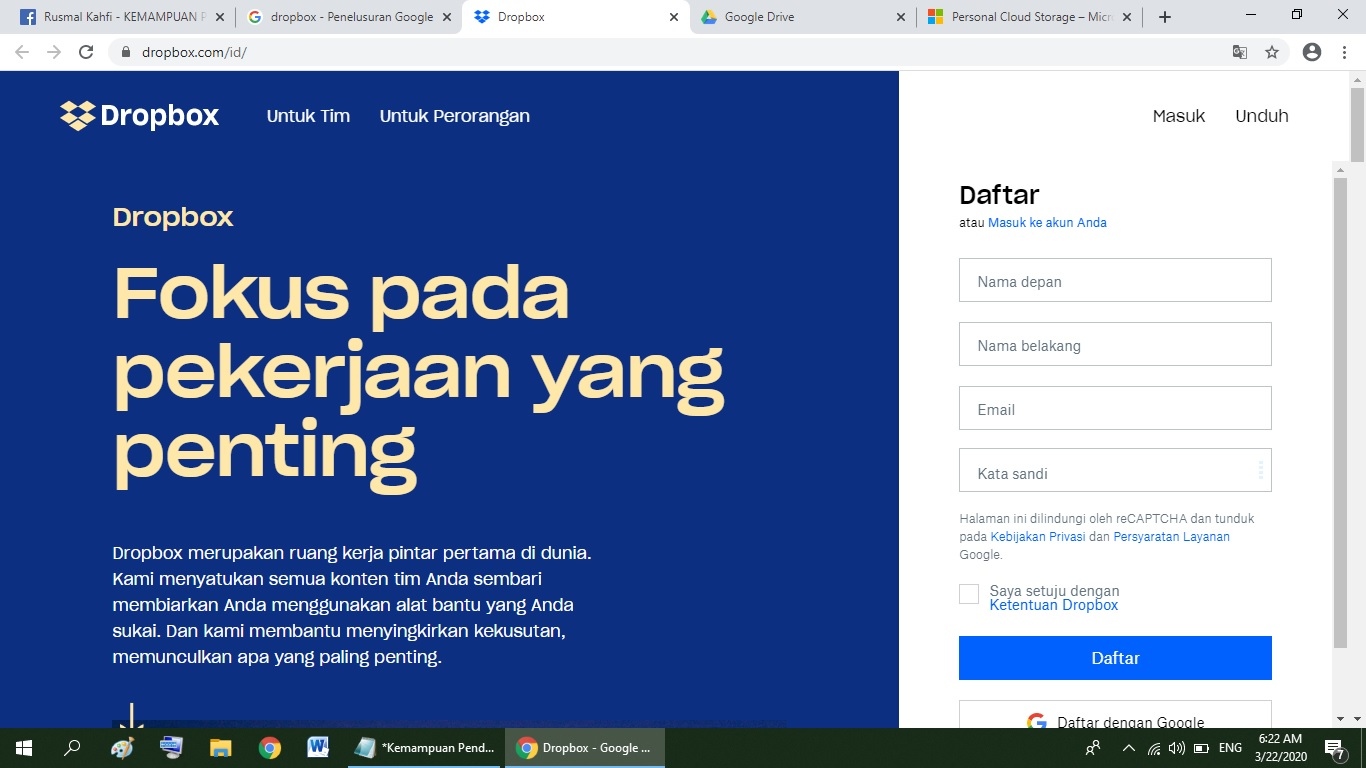Close the Google Drive tab

(901, 17)
